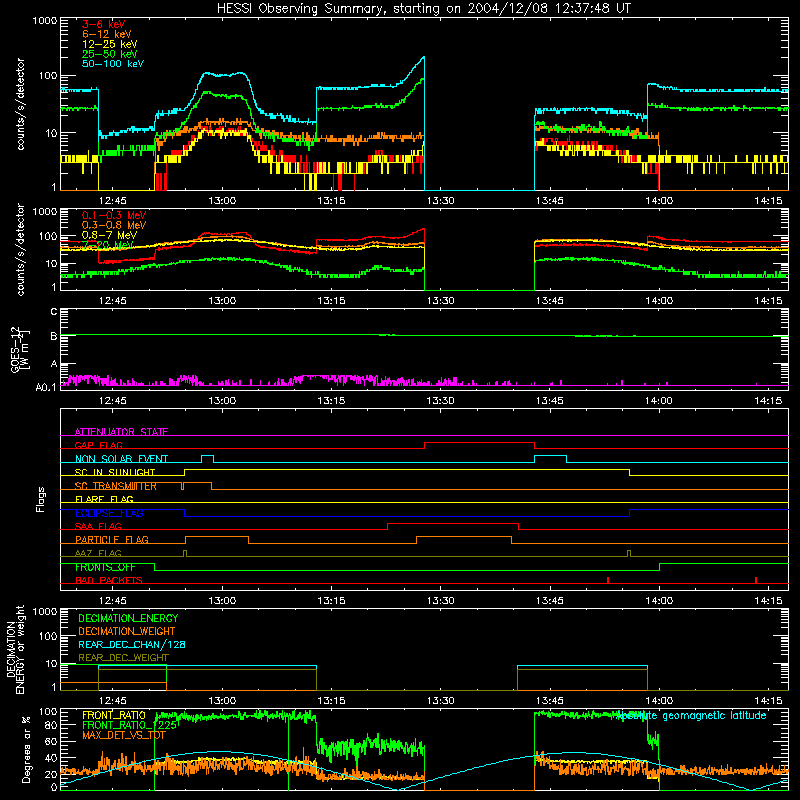
Task: Click the BAD_PACKETS flag label
Action: (109, 580)
